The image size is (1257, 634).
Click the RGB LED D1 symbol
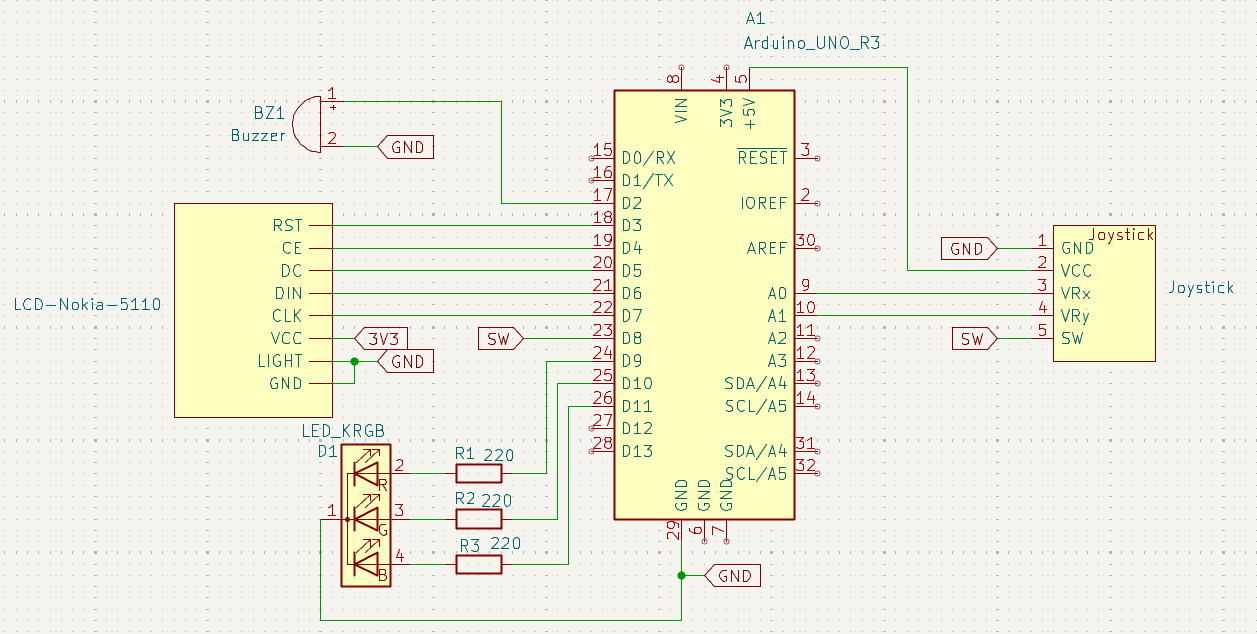367,517
